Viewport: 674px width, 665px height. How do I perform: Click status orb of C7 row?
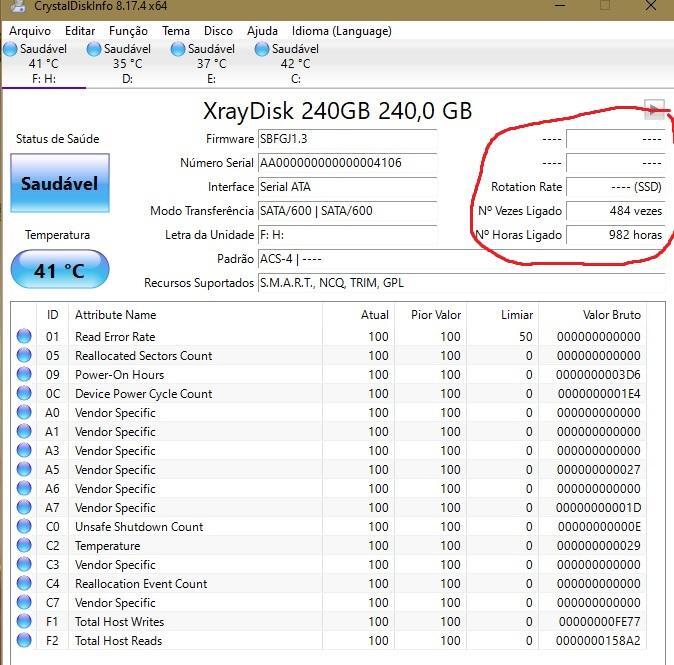coord(24,602)
